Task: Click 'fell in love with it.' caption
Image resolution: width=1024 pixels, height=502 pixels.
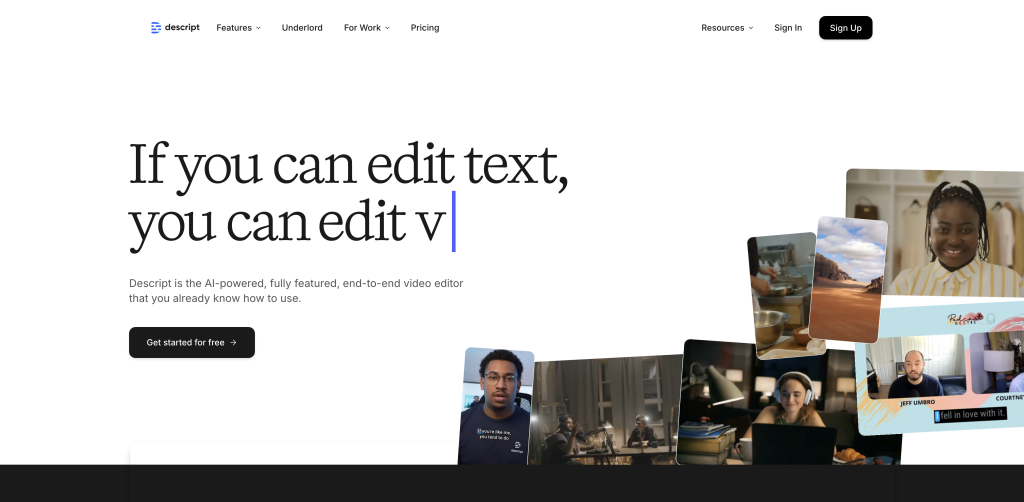Action: pyautogui.click(x=971, y=414)
